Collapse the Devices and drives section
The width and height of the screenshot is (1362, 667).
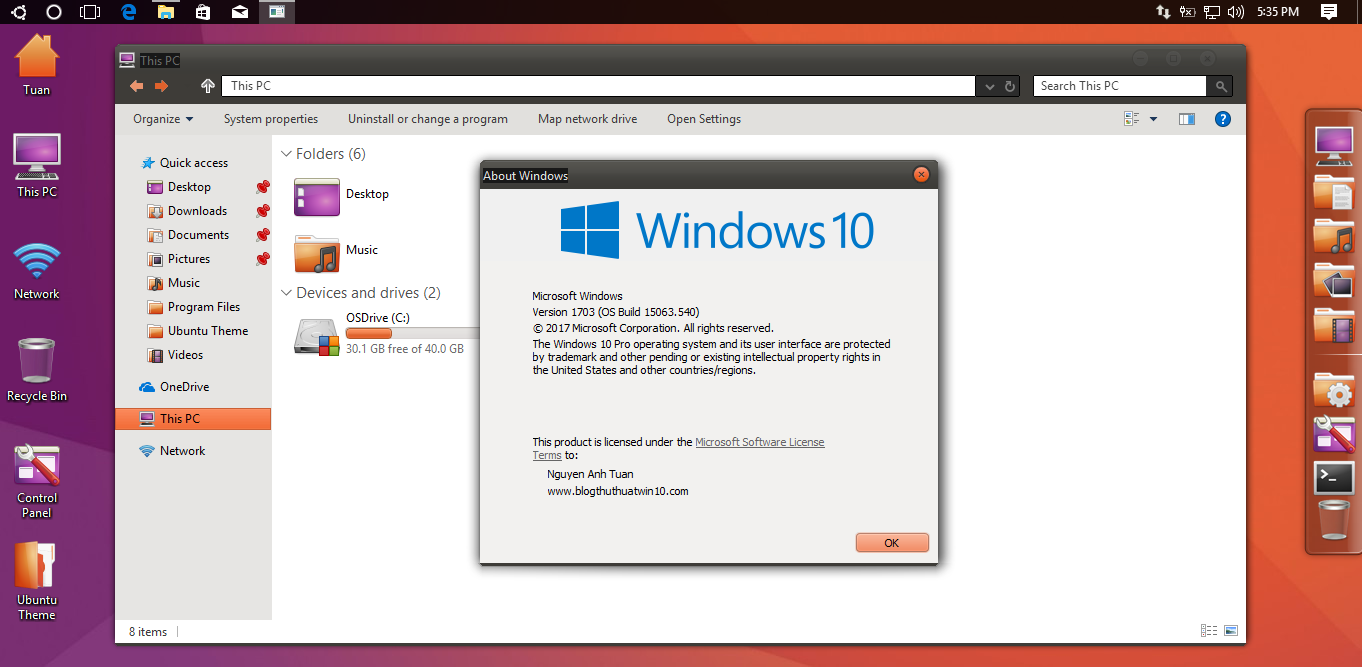[287, 292]
